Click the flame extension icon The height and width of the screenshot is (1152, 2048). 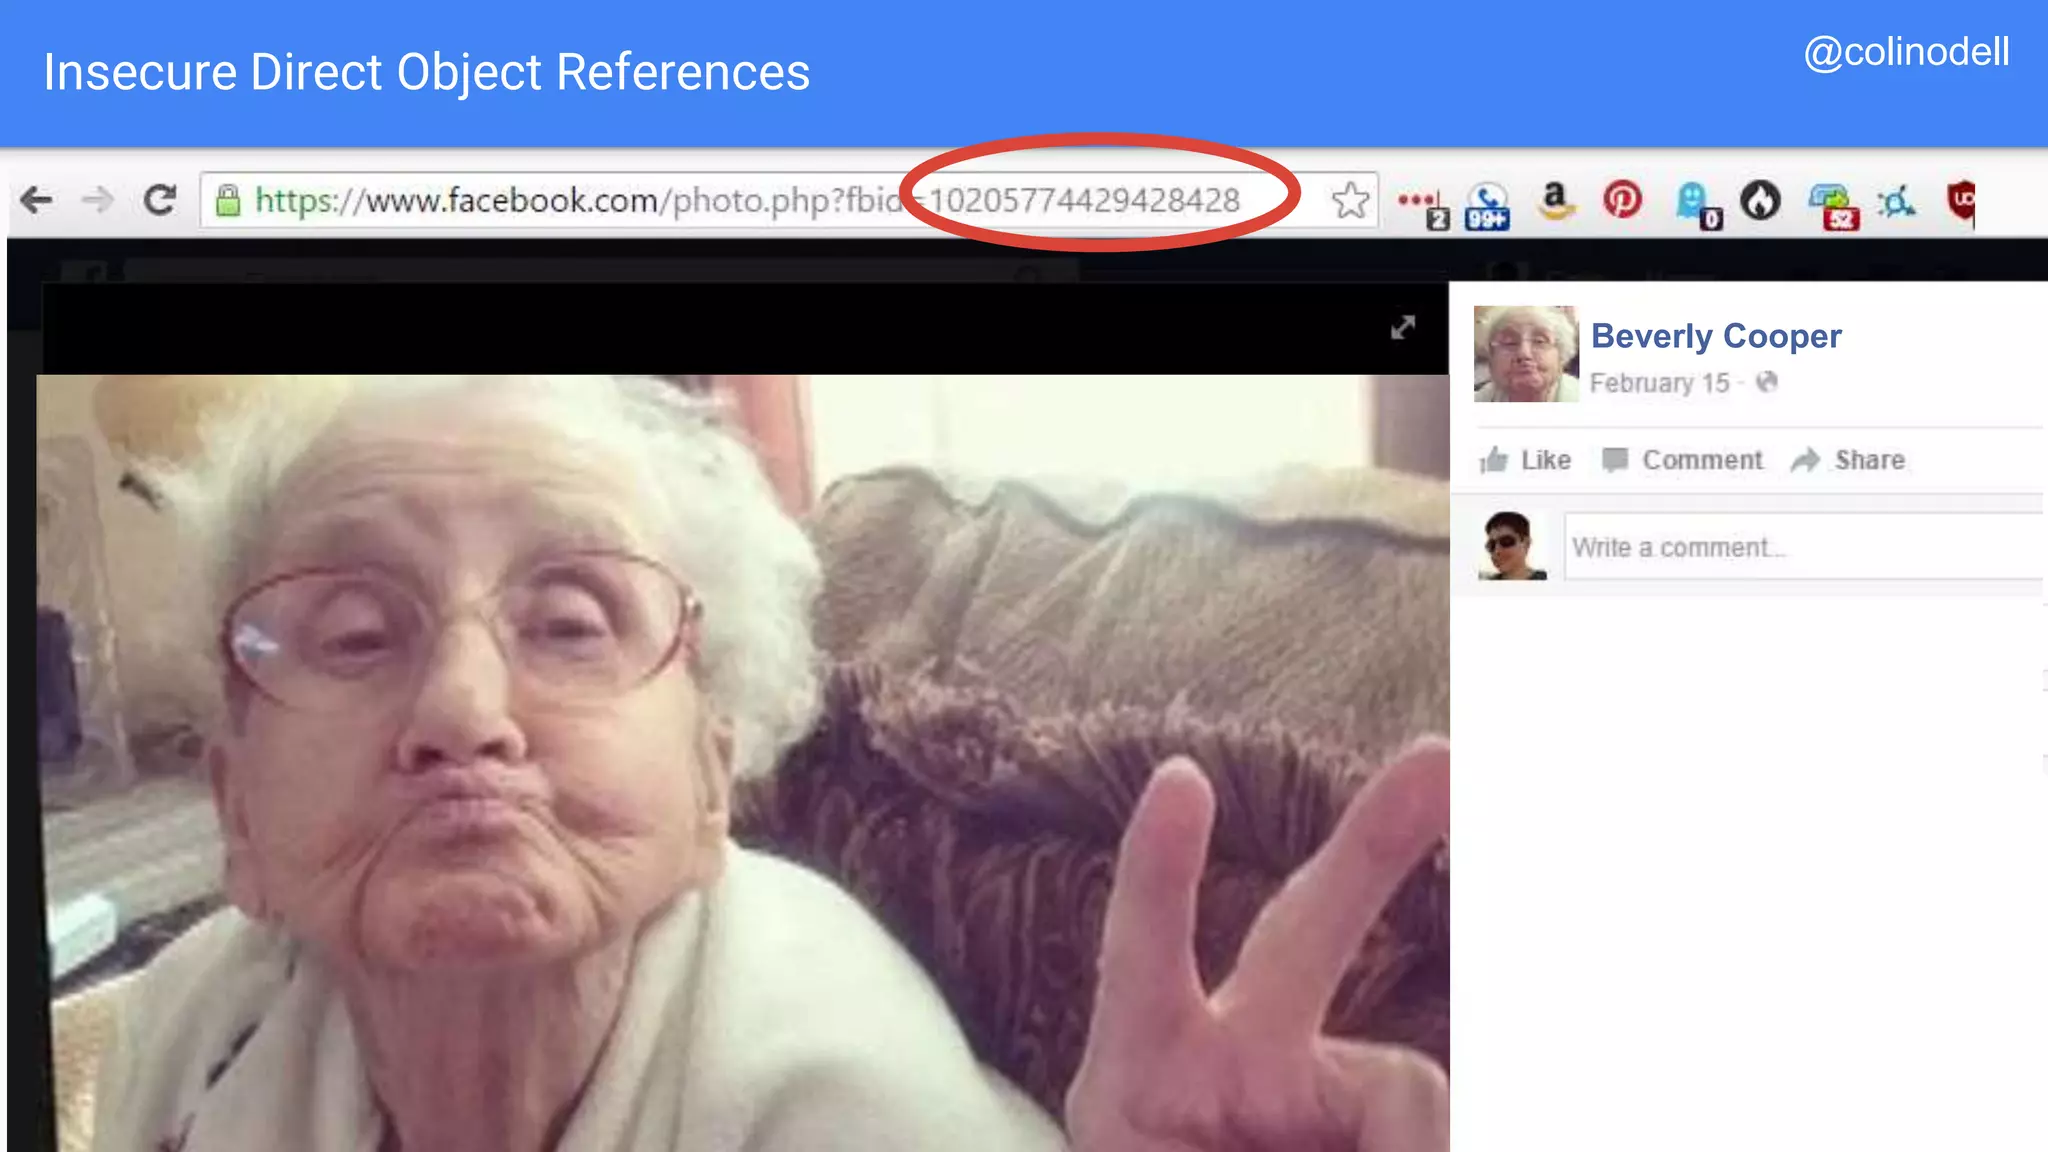point(1760,201)
